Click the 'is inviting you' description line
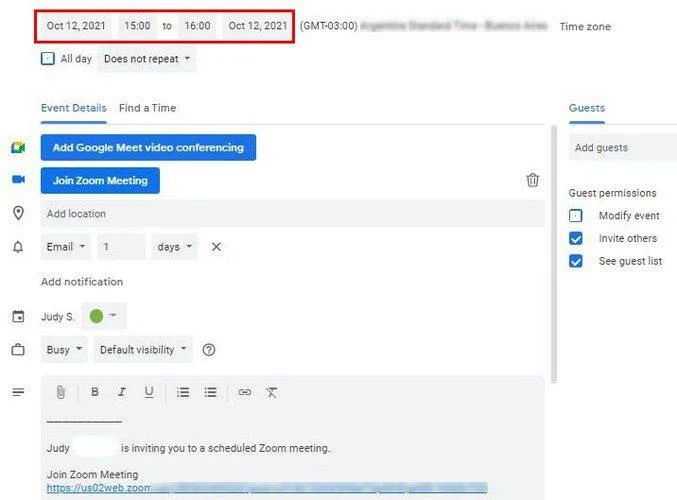Image resolution: width=677 pixels, height=500 pixels. 225,448
